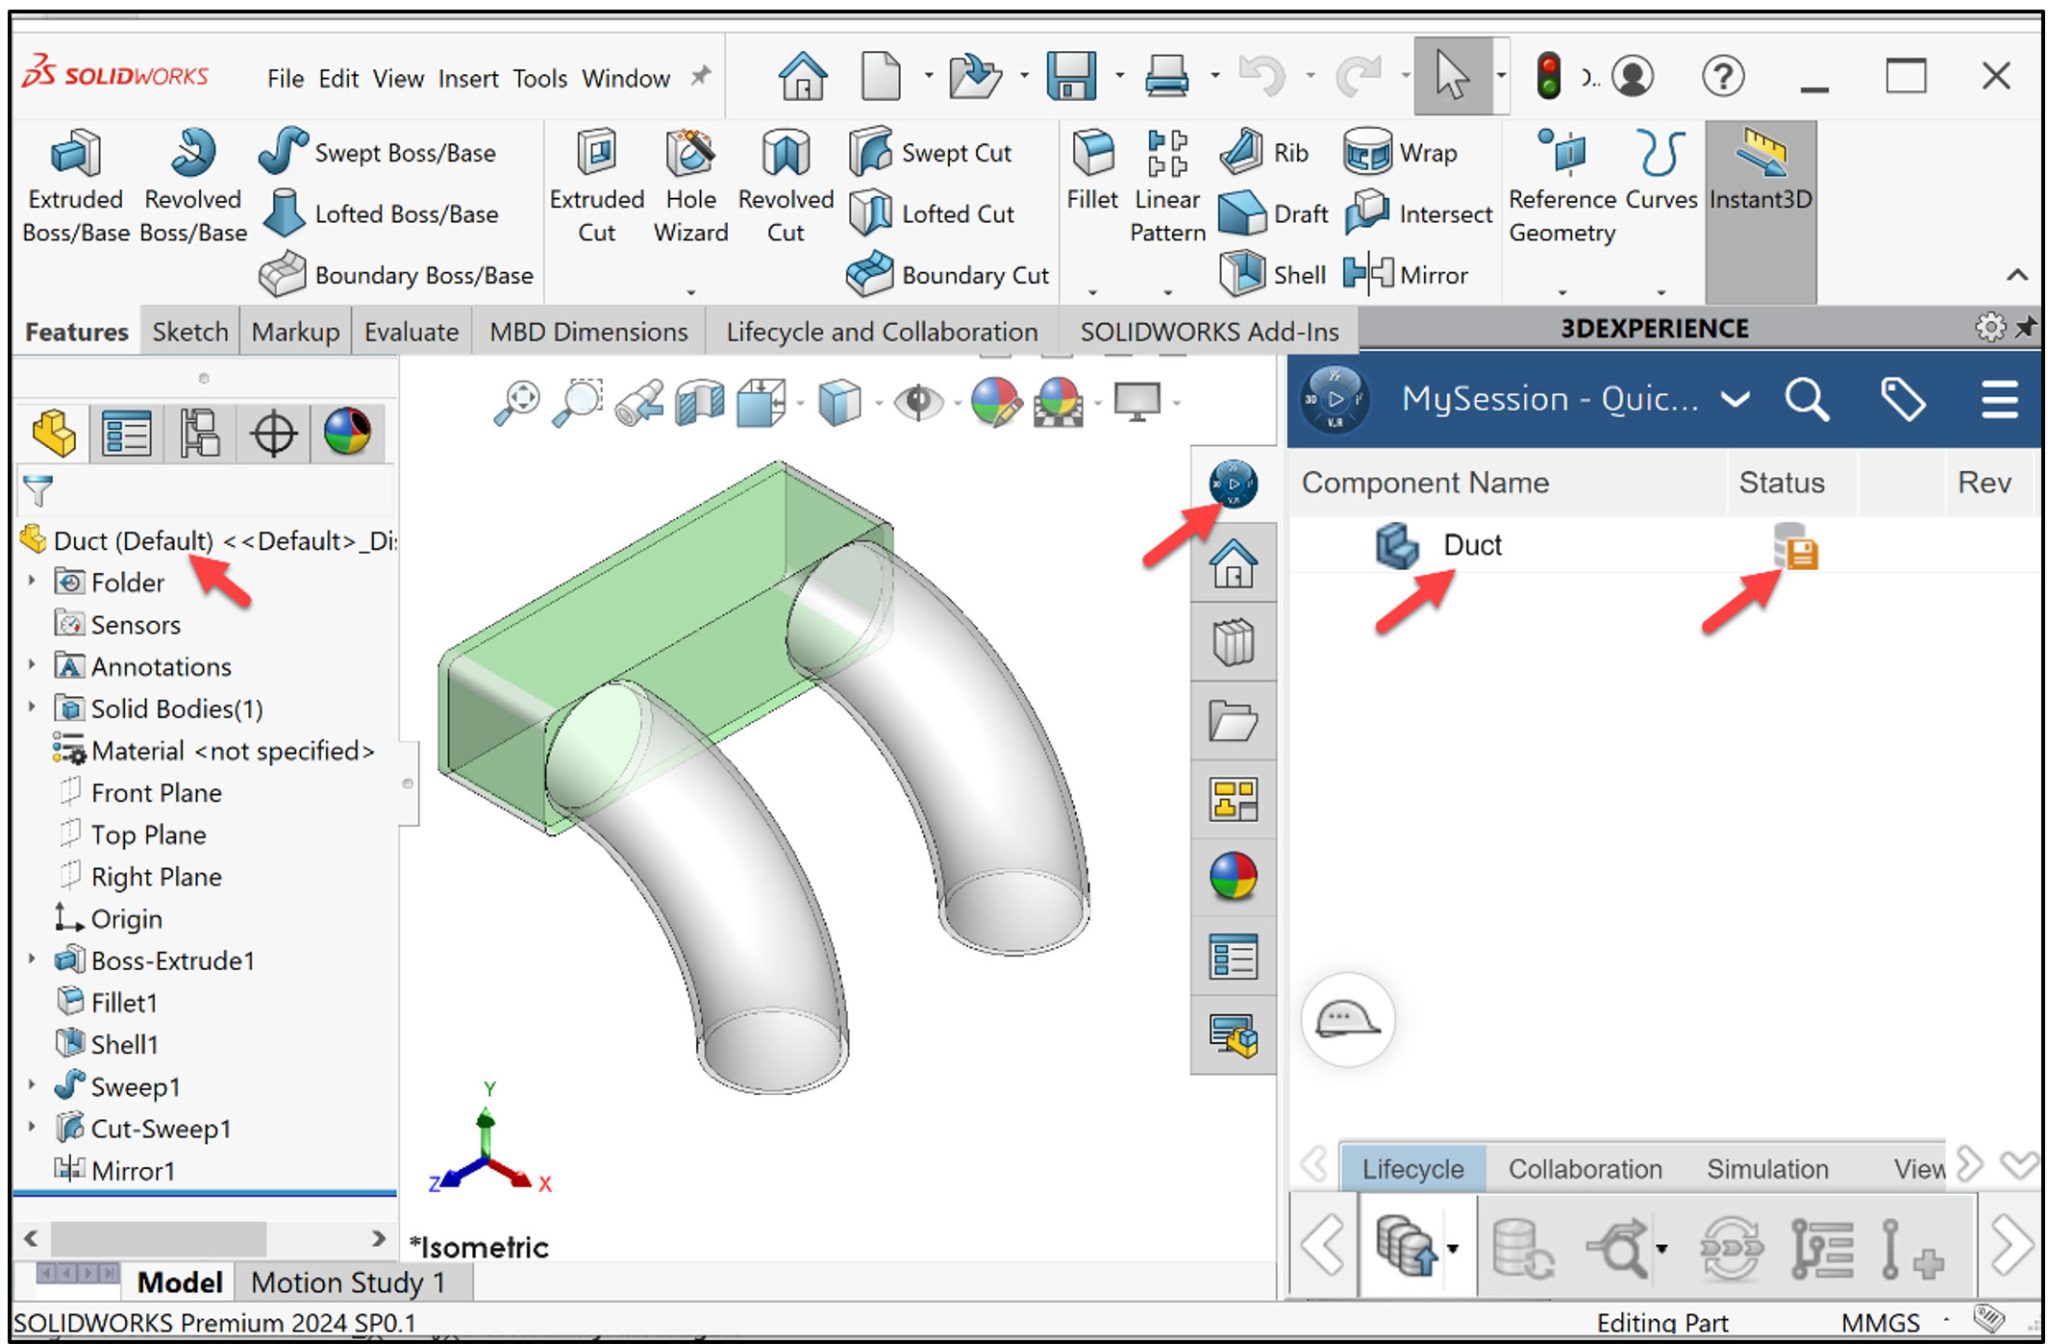
Task: Open the Wrap feature tool
Action: point(1400,152)
